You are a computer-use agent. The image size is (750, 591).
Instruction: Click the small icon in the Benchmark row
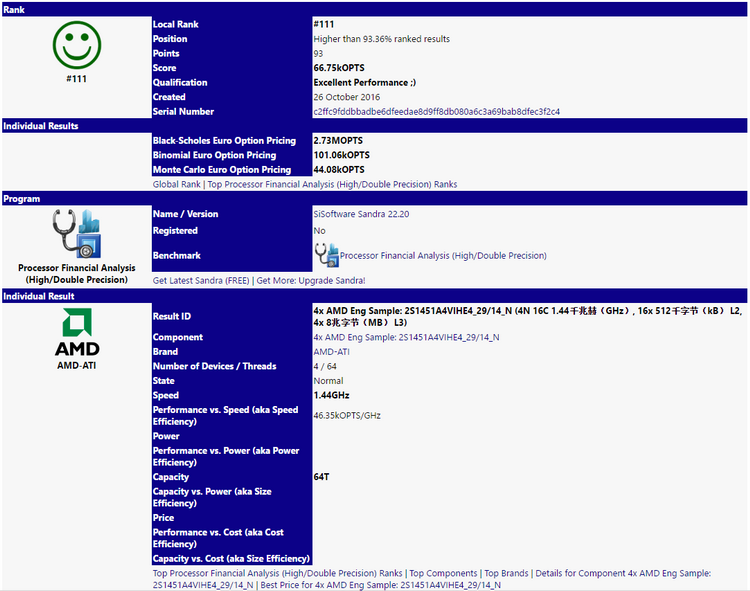[326, 255]
